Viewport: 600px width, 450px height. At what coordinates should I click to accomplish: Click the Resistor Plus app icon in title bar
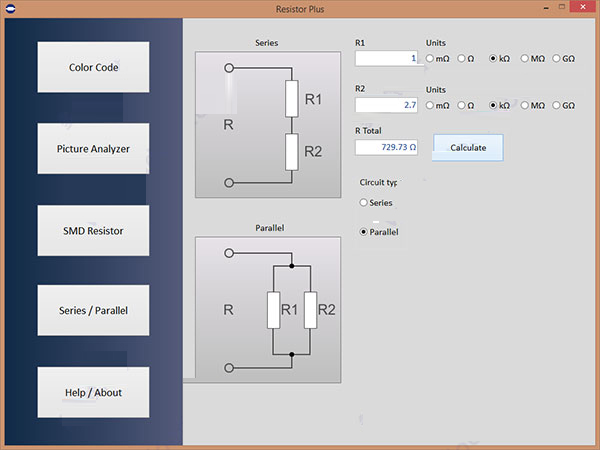click(11, 8)
